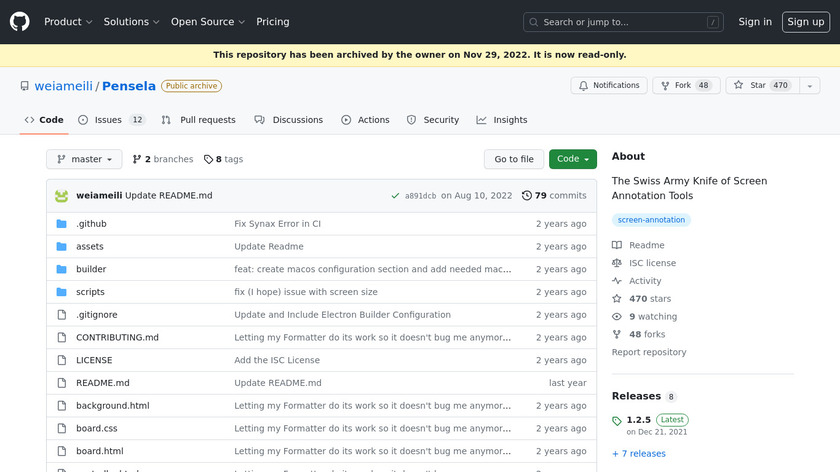Expand the Product menu
The width and height of the screenshot is (840, 472).
click(x=68, y=21)
